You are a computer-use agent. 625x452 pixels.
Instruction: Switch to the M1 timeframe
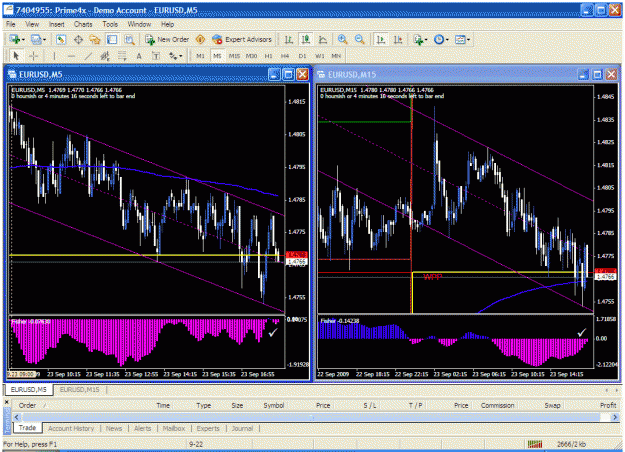pos(200,56)
